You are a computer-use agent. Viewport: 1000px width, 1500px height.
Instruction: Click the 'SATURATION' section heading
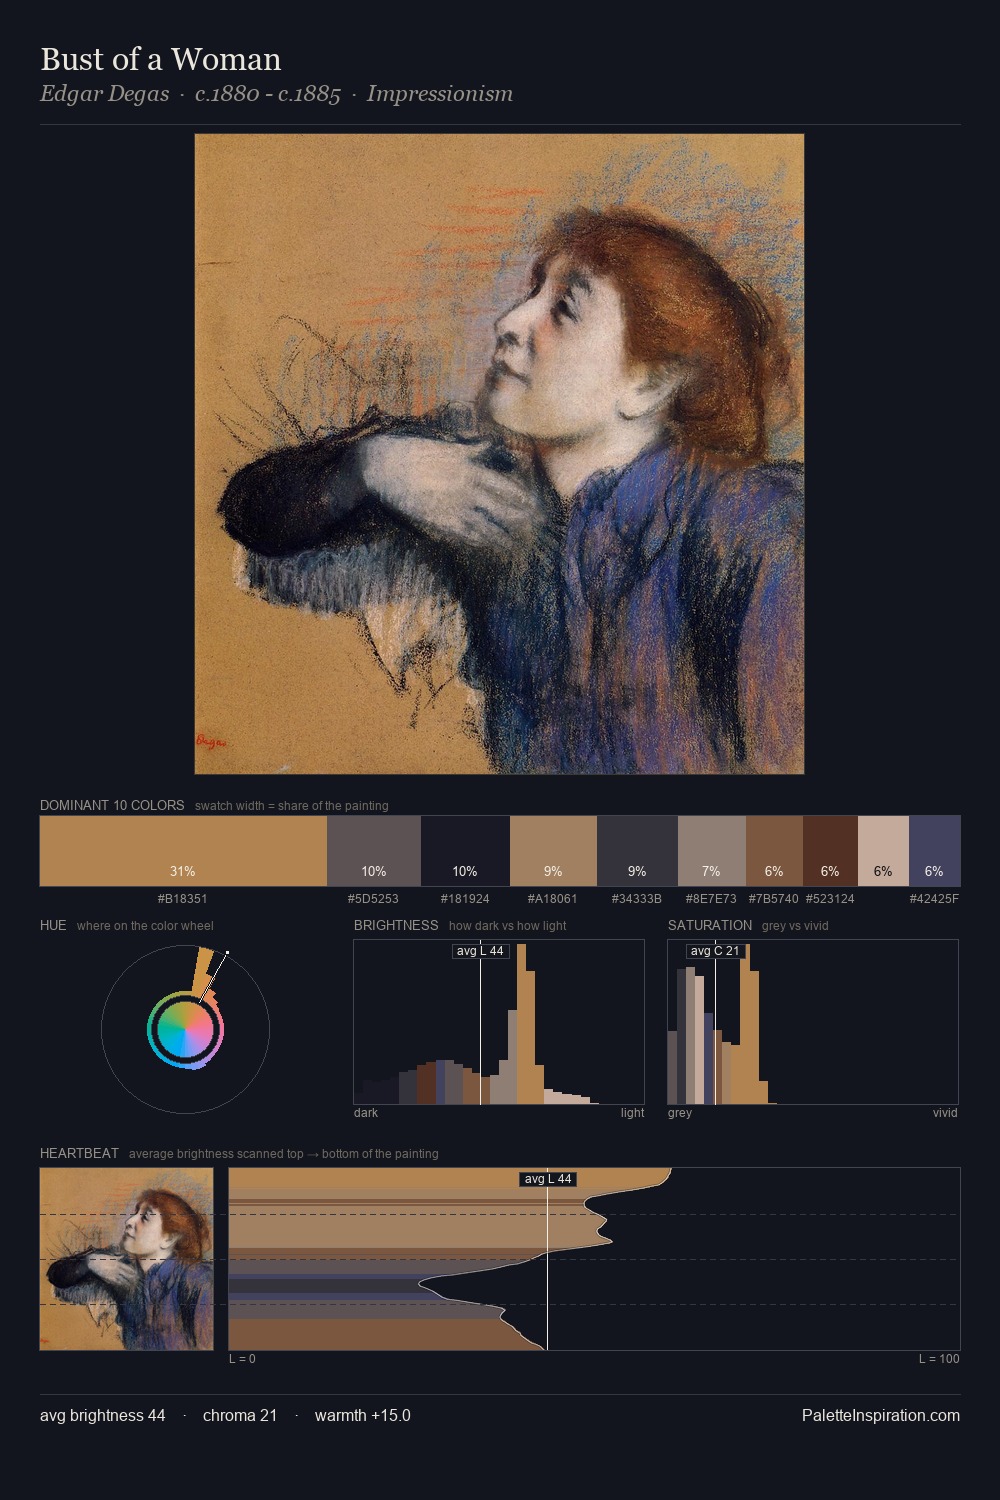(710, 925)
